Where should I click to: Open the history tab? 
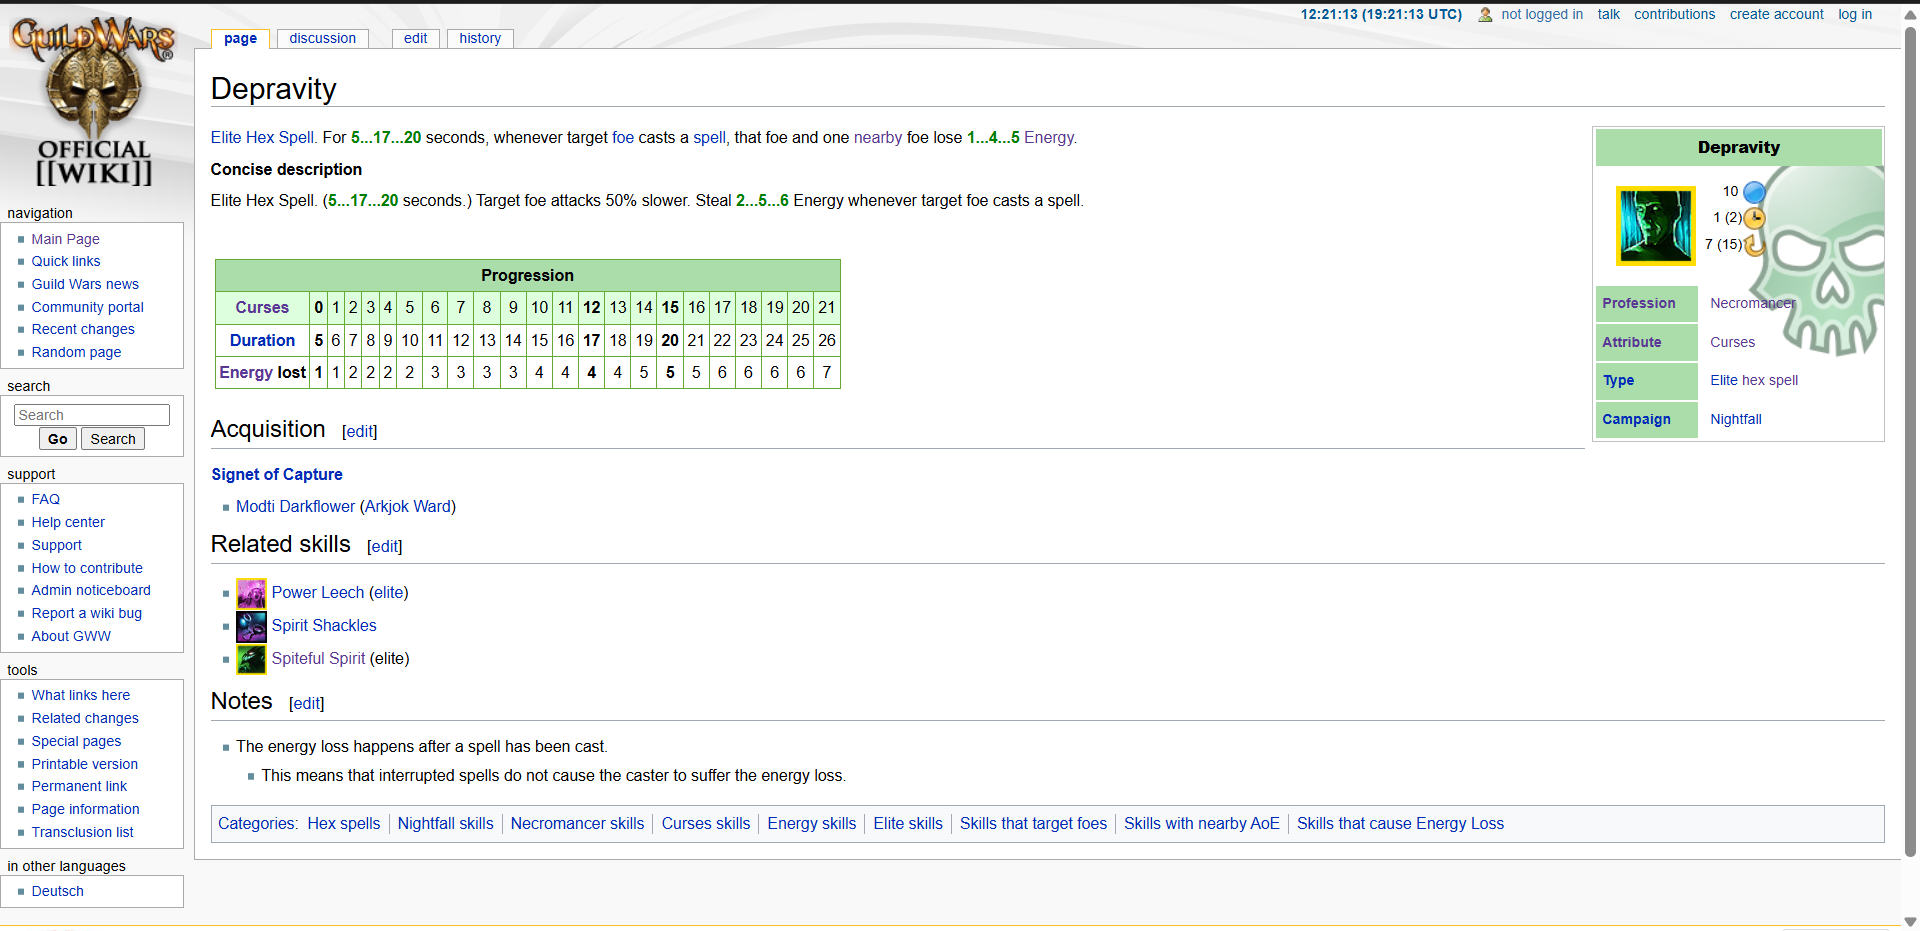coord(480,39)
